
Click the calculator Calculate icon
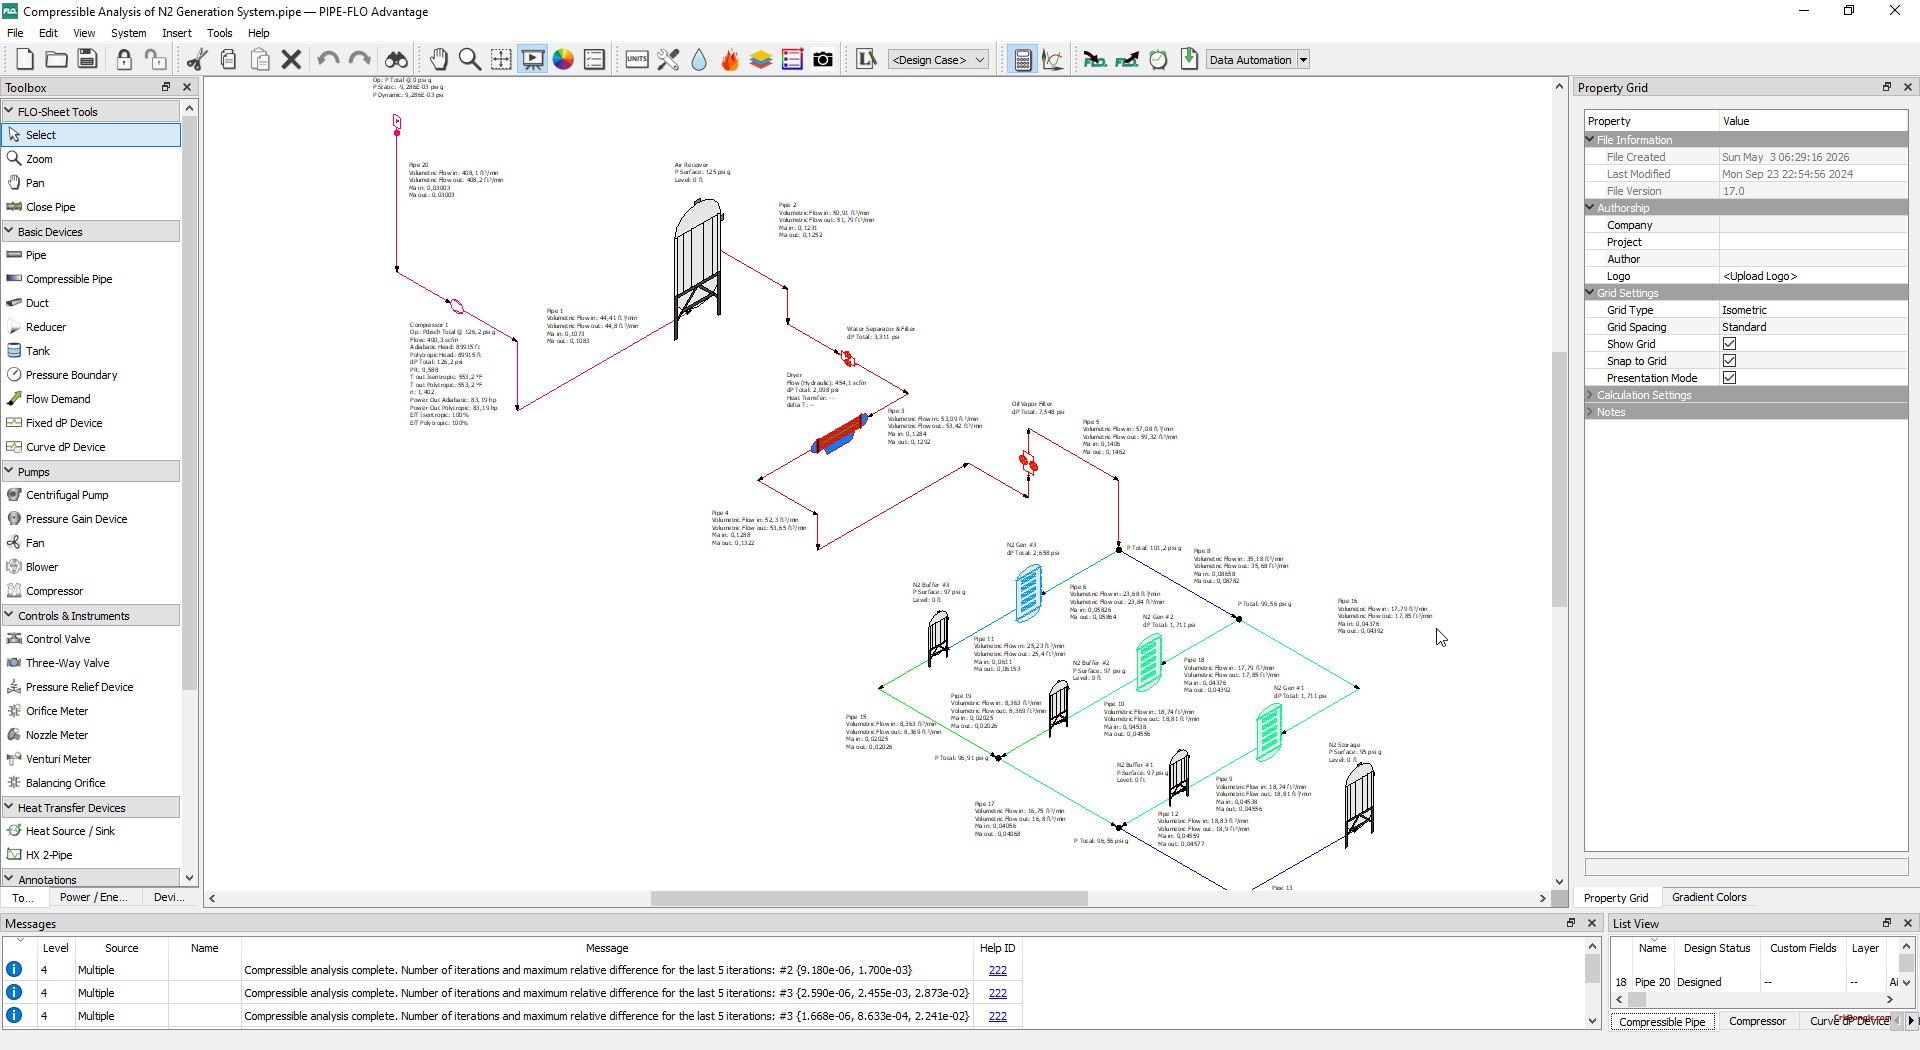[x=1022, y=60]
